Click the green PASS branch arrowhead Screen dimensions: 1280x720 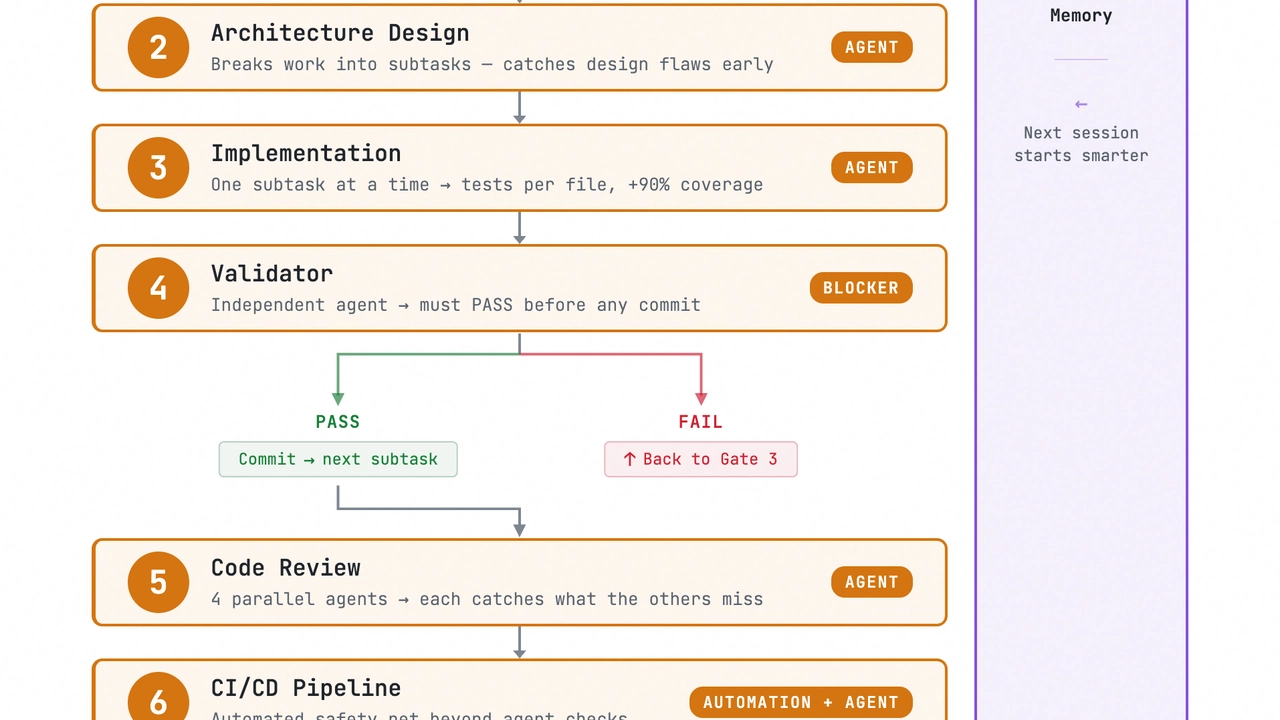338,397
